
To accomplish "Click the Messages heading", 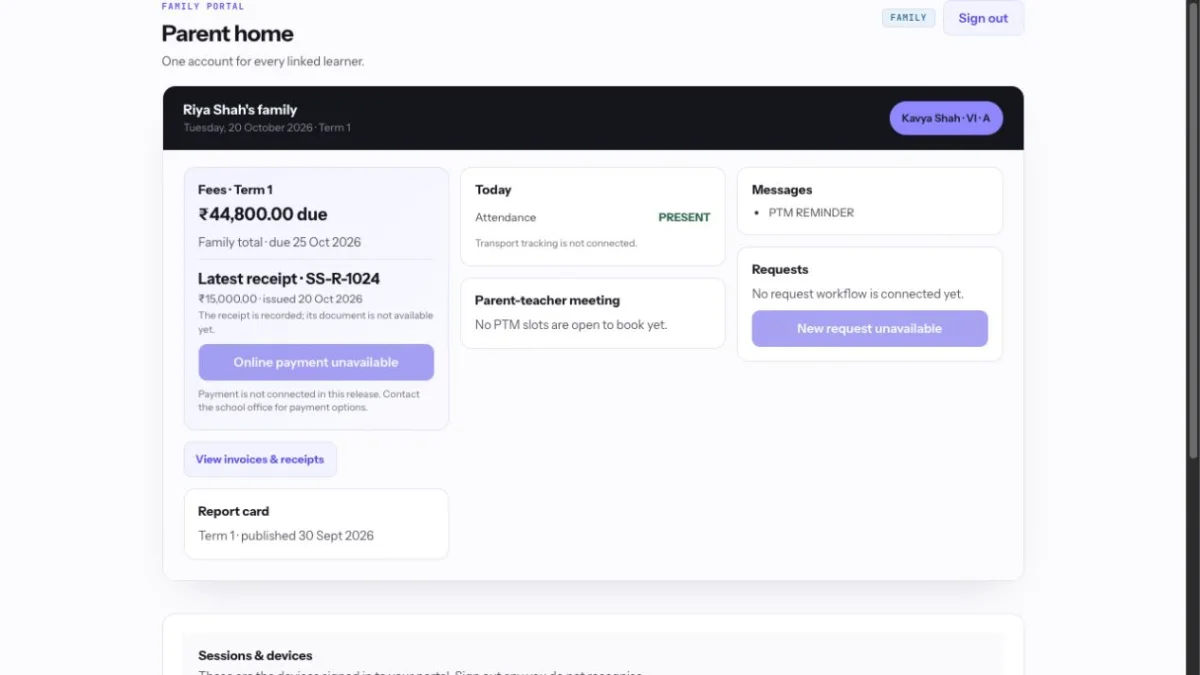I will pos(782,190).
